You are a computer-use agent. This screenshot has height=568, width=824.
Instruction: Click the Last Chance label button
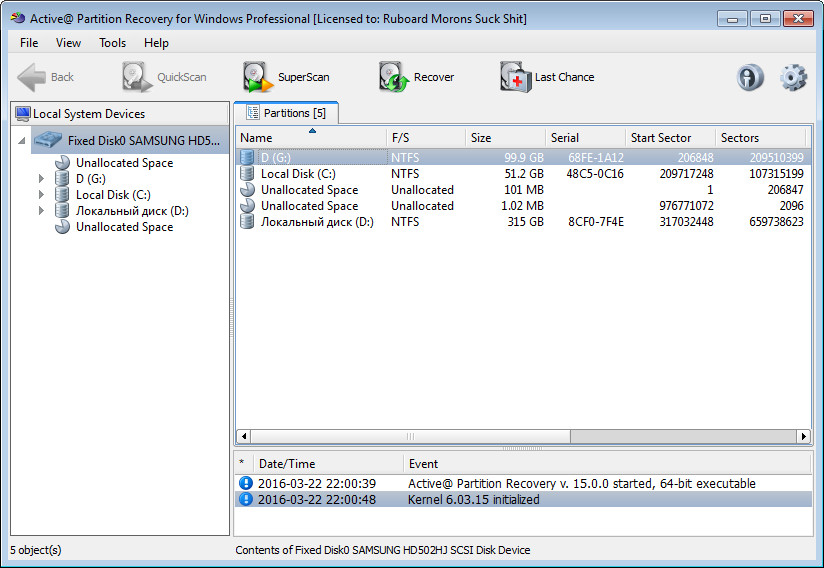click(x=564, y=77)
